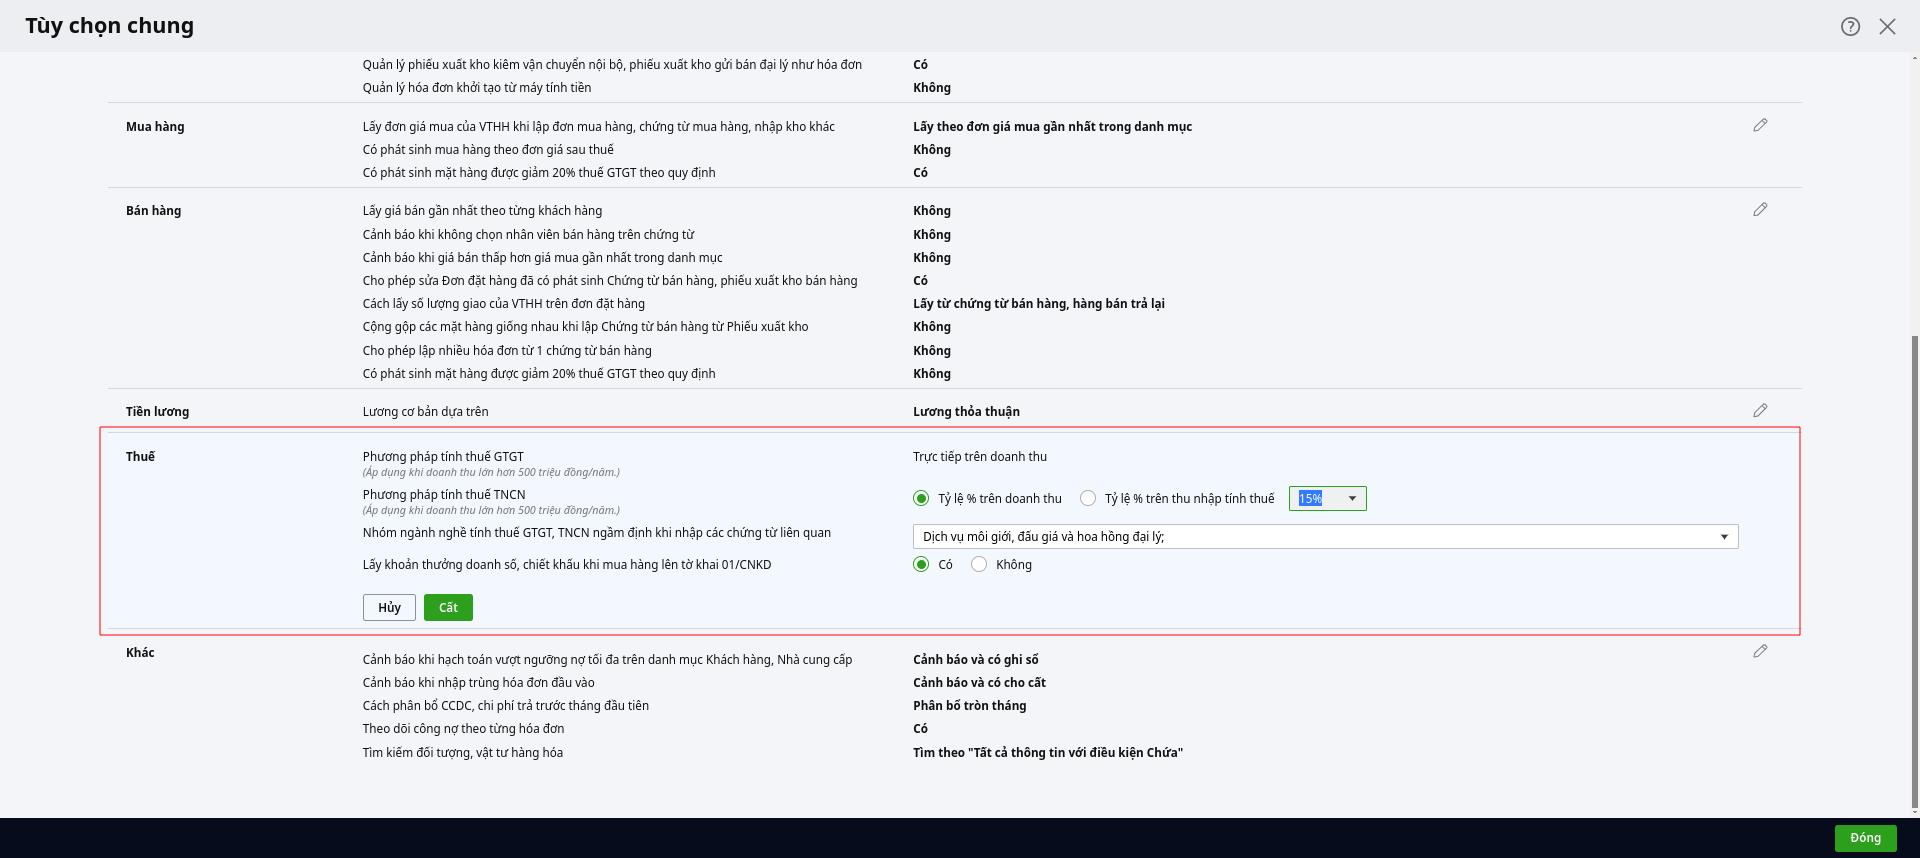Select 'Không' radio for tờ khai 01/CNKD
Screen dimensions: 1920x858
tap(979, 565)
